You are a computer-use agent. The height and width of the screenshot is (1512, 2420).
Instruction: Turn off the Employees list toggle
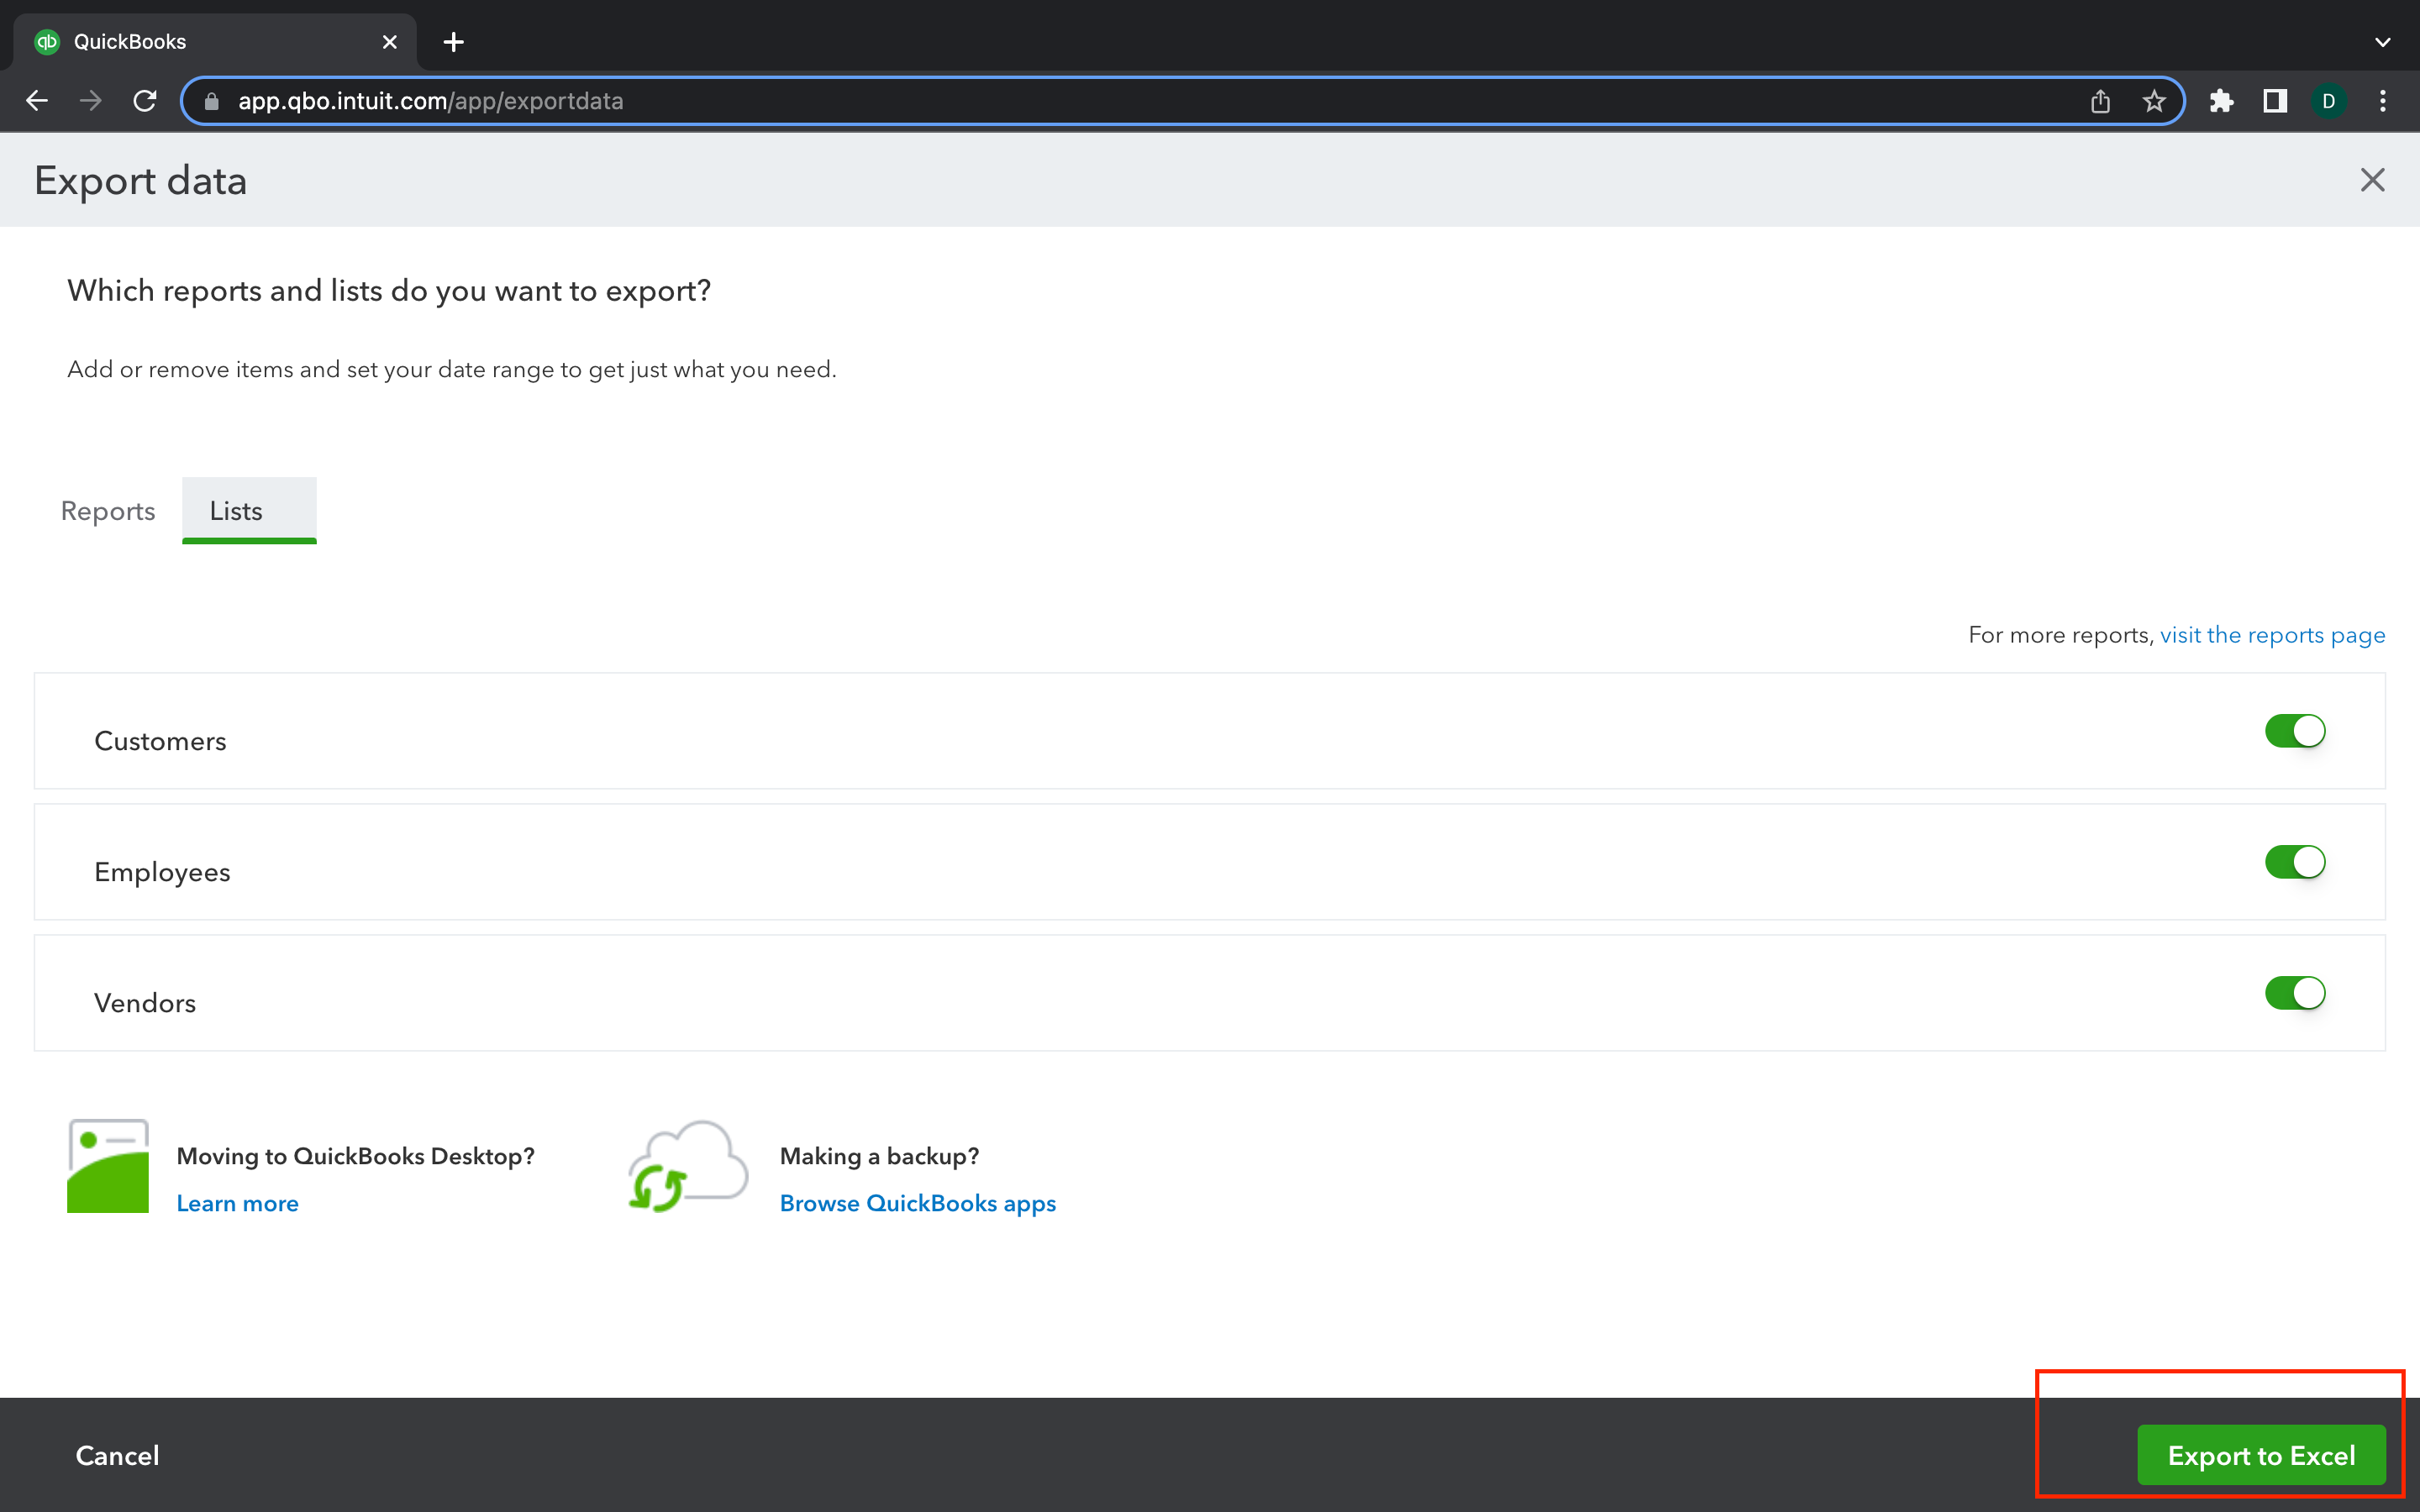(x=2295, y=862)
